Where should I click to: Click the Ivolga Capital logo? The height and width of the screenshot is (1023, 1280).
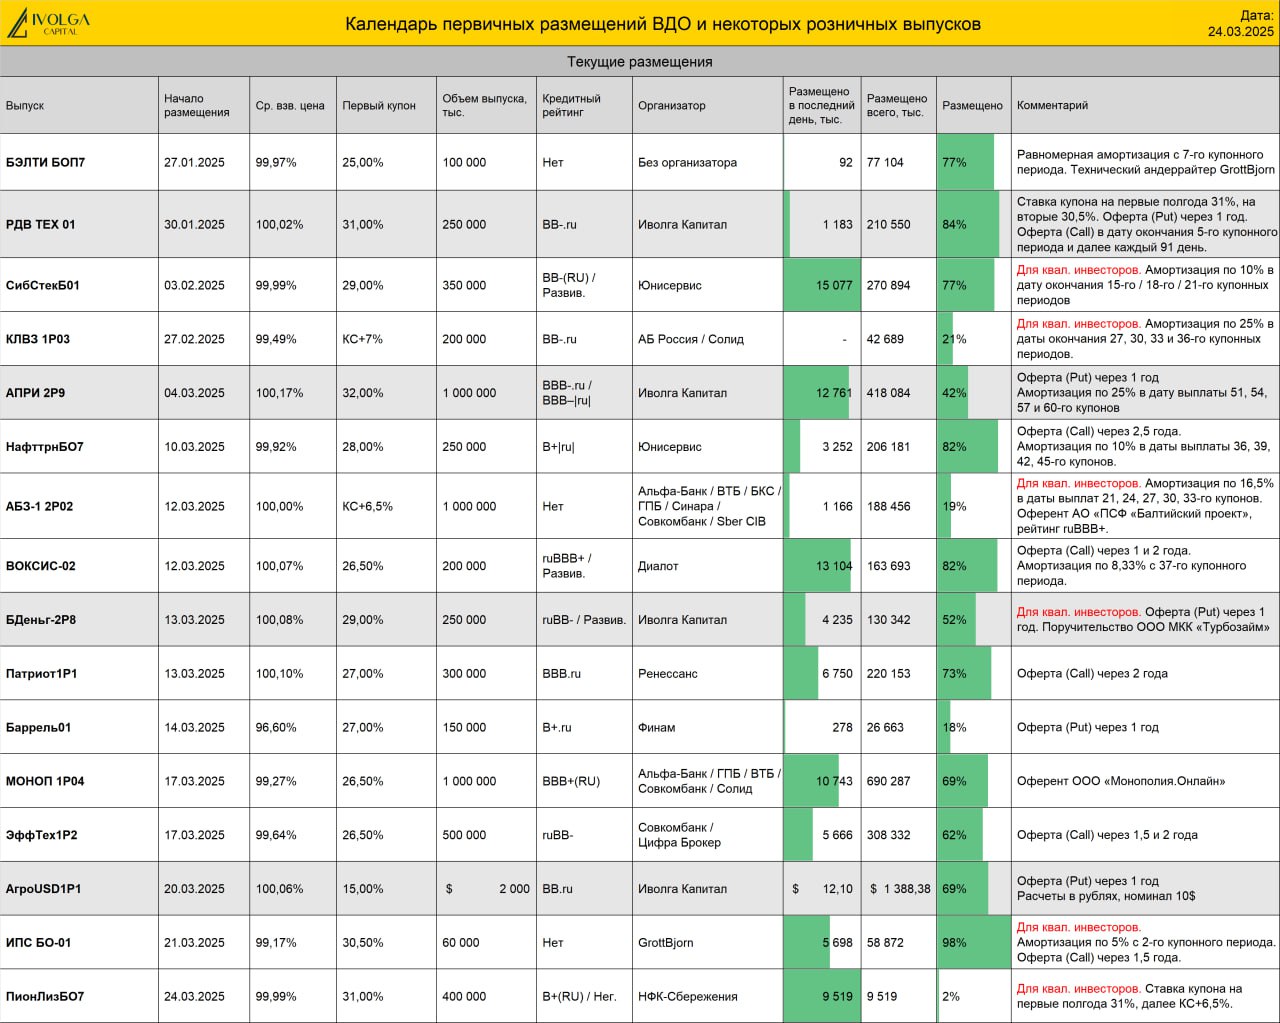pyautogui.click(x=48, y=23)
